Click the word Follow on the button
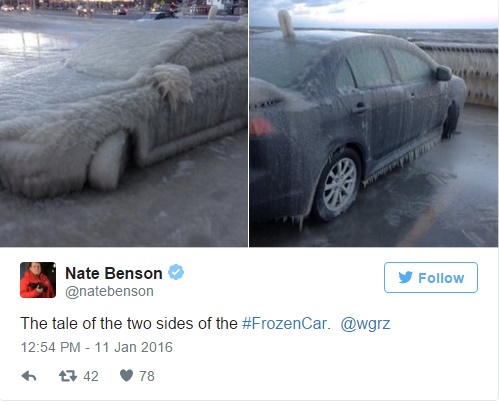The height and width of the screenshot is (405, 499). tap(441, 278)
